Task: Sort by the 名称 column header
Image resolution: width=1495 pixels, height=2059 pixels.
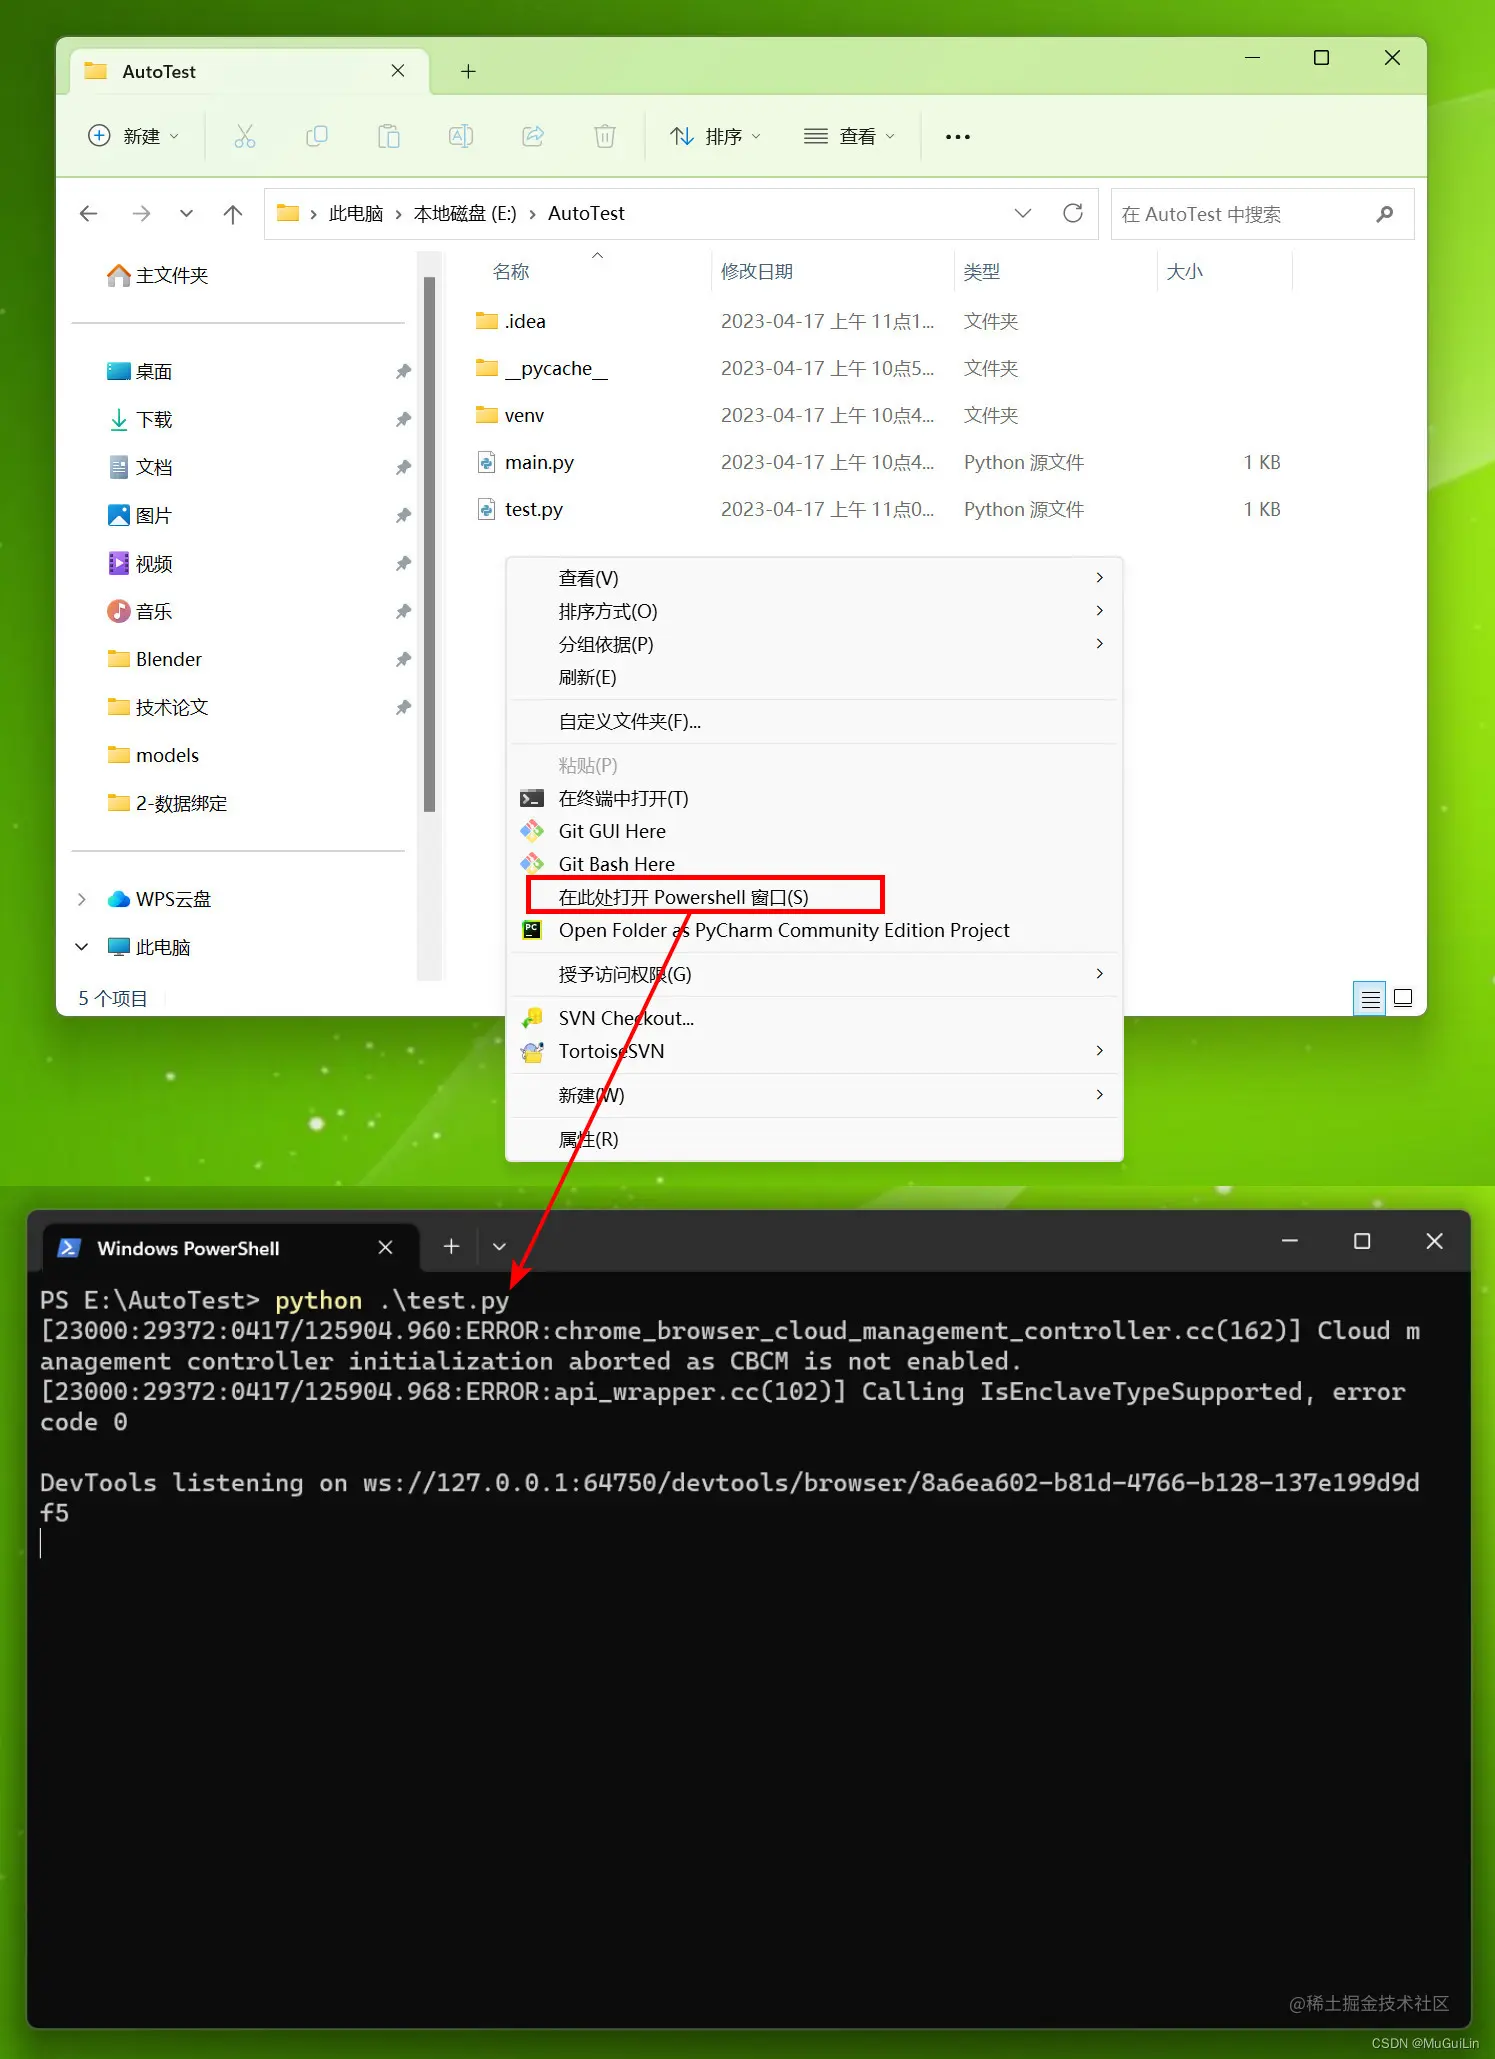Action: 511,271
